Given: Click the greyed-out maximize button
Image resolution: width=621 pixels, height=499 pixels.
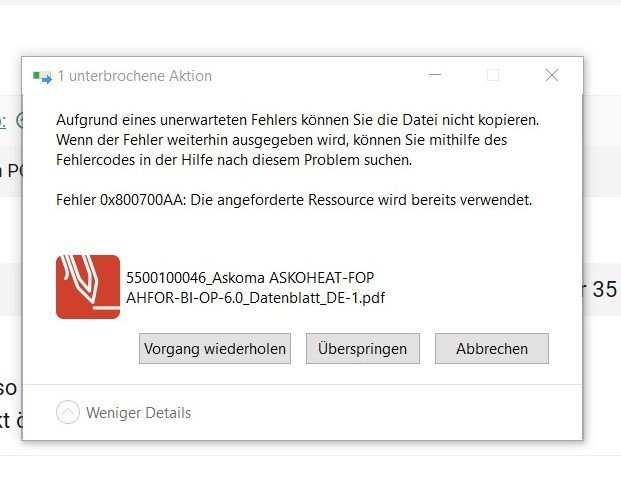Looking at the screenshot, I should (x=492, y=75).
